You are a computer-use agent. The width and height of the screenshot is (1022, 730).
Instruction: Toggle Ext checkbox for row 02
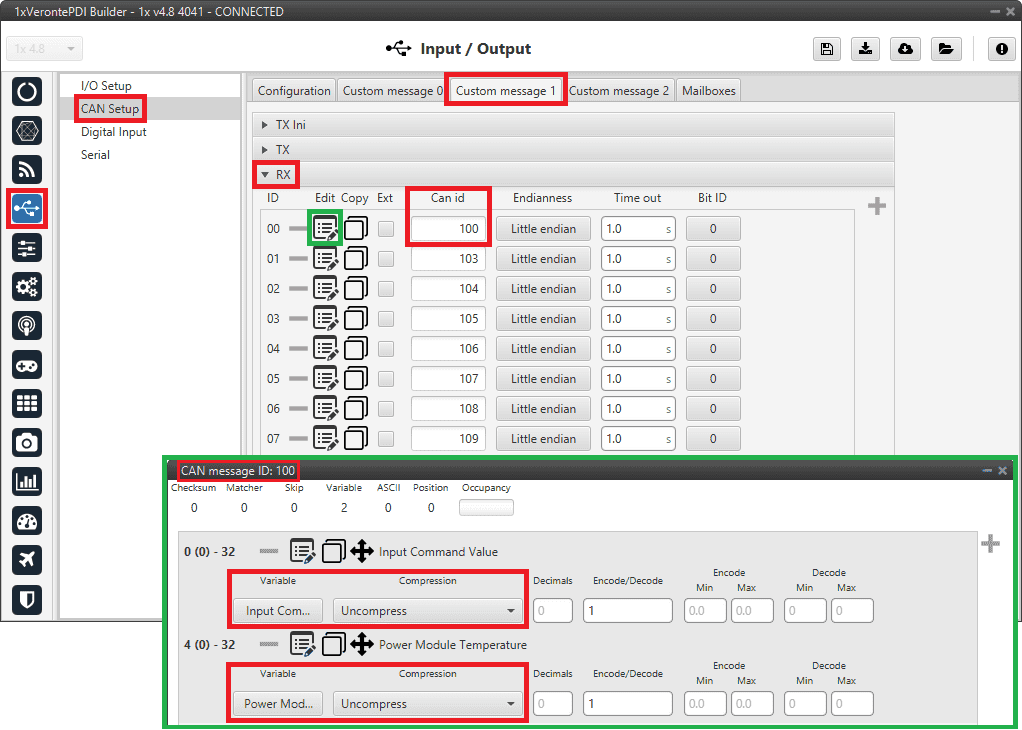[386, 289]
